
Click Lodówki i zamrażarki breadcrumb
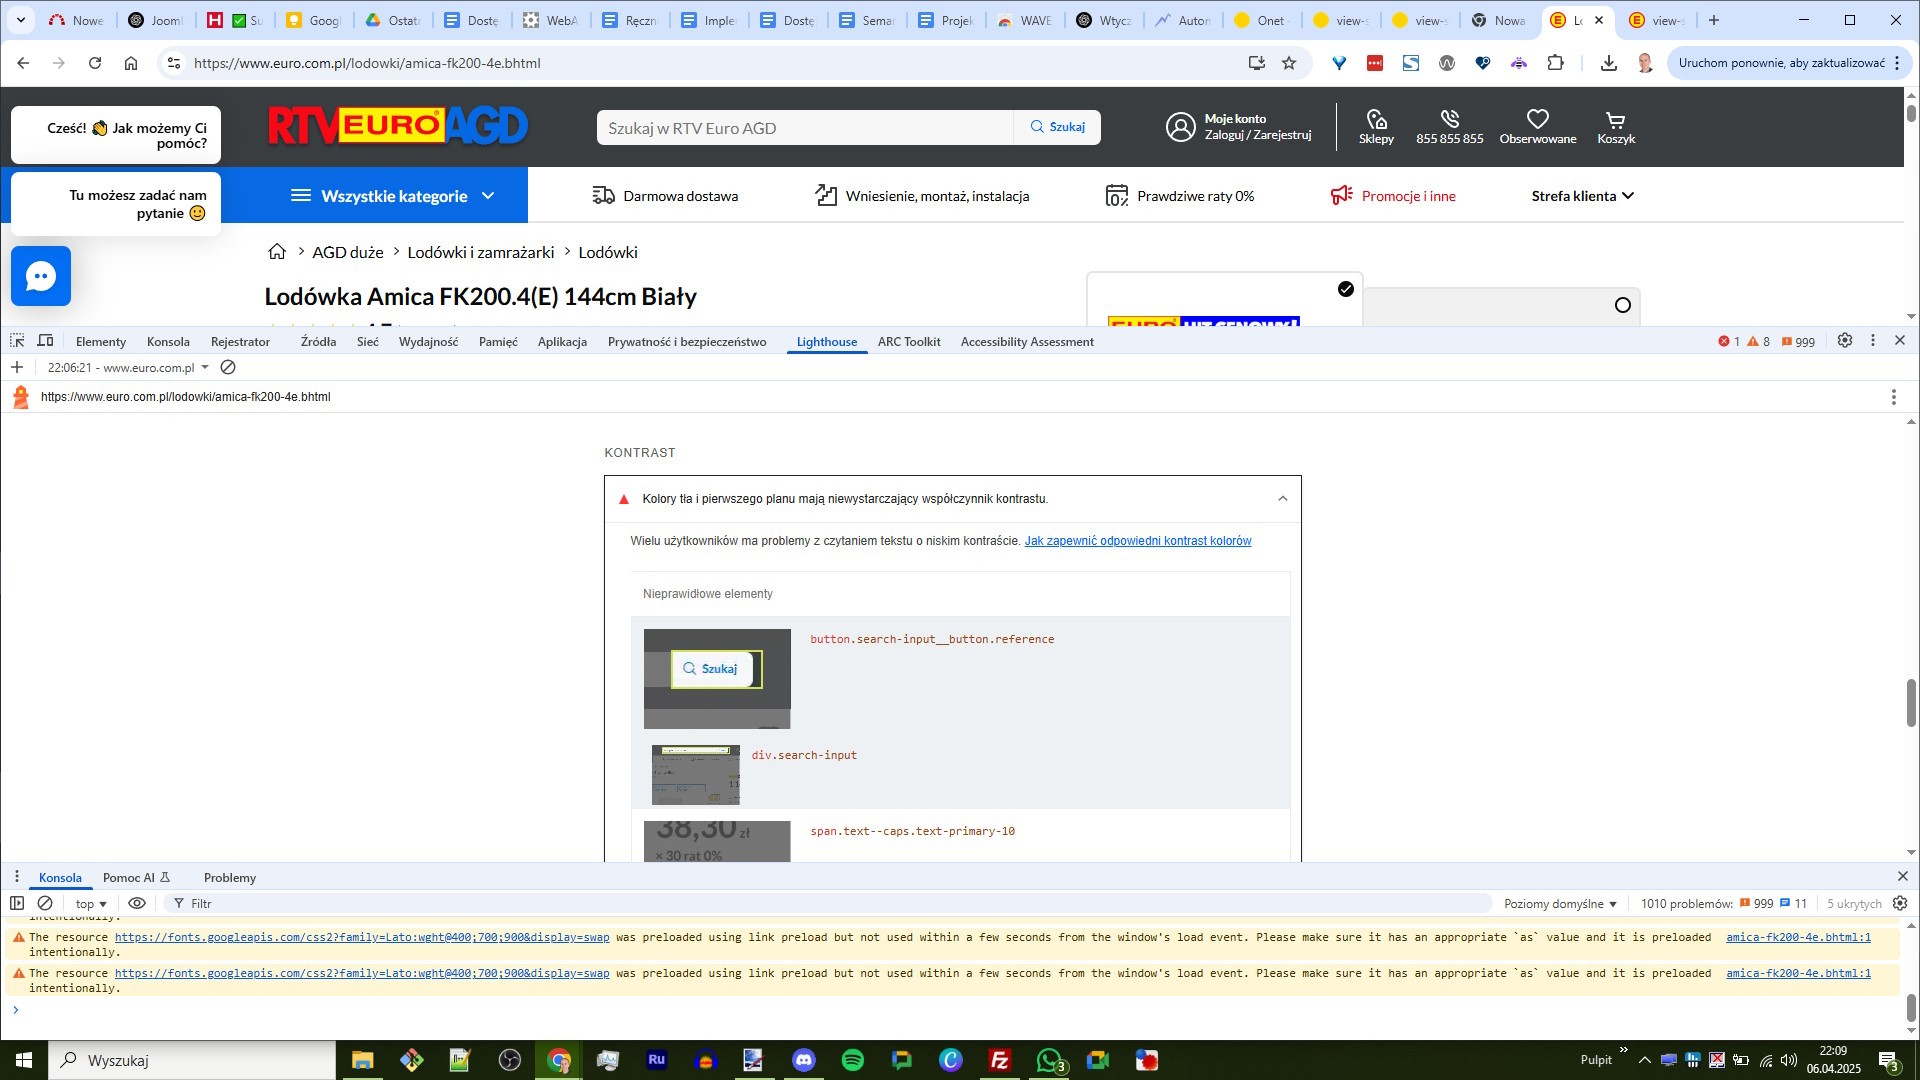point(481,252)
